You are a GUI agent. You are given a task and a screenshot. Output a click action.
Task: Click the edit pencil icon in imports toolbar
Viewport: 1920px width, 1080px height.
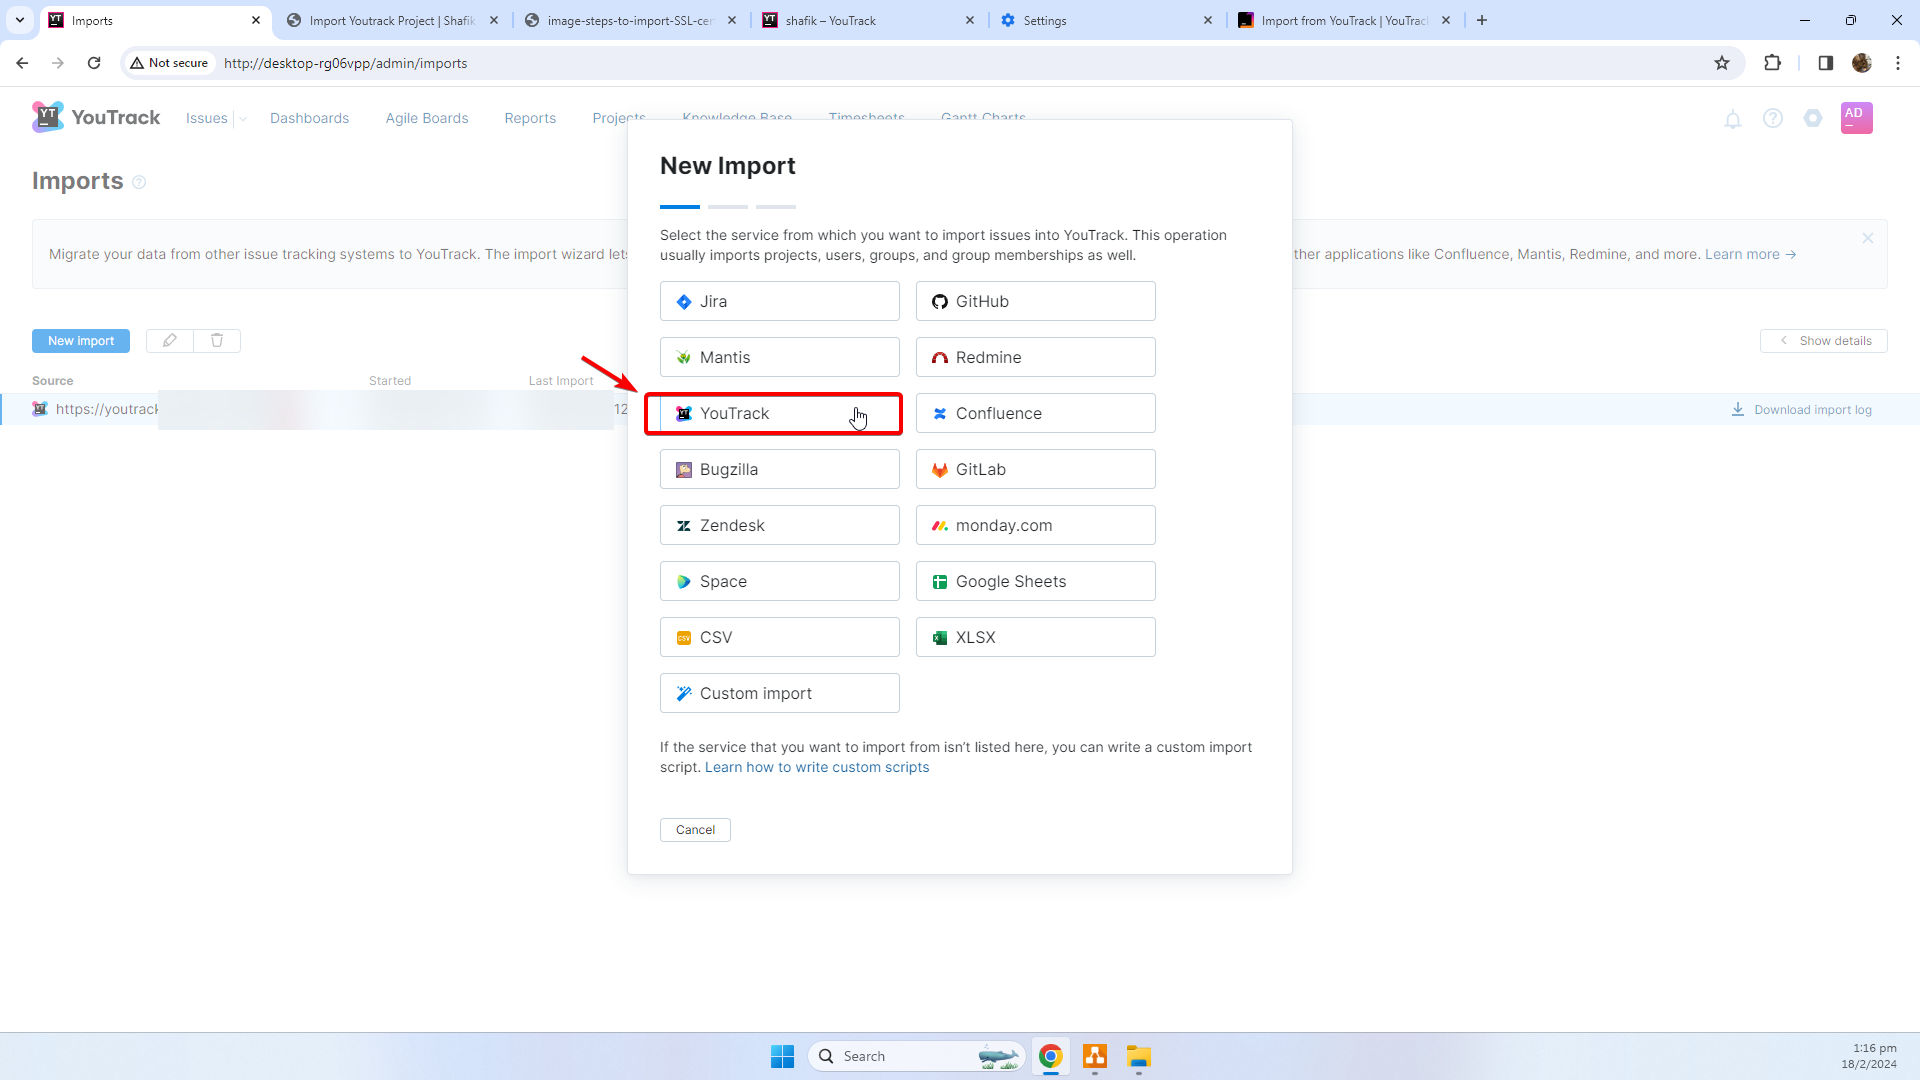coord(170,341)
